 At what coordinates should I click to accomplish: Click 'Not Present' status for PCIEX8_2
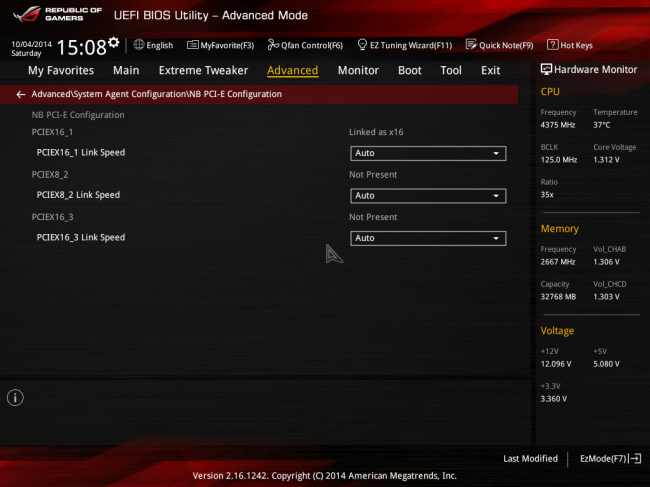pyautogui.click(x=373, y=175)
